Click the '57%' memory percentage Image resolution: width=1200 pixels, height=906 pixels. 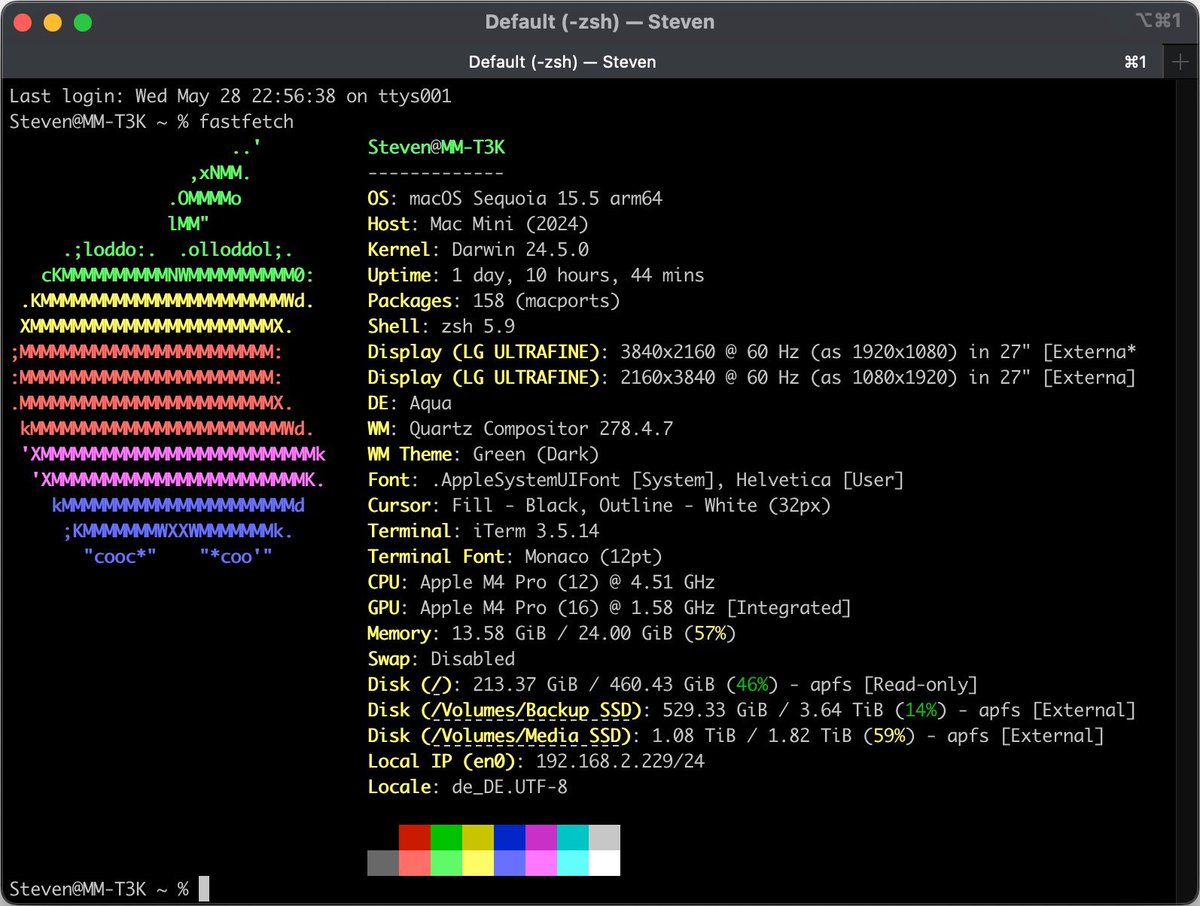[709, 633]
